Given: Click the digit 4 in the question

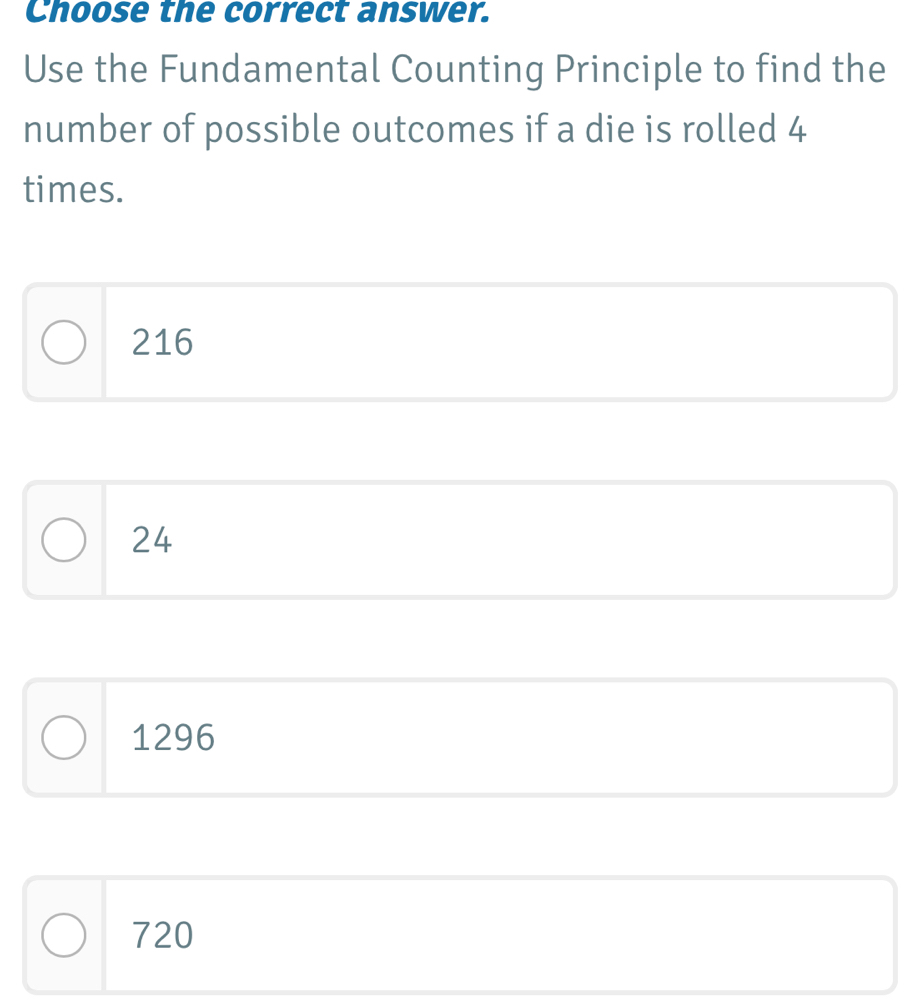Looking at the screenshot, I should [797, 130].
